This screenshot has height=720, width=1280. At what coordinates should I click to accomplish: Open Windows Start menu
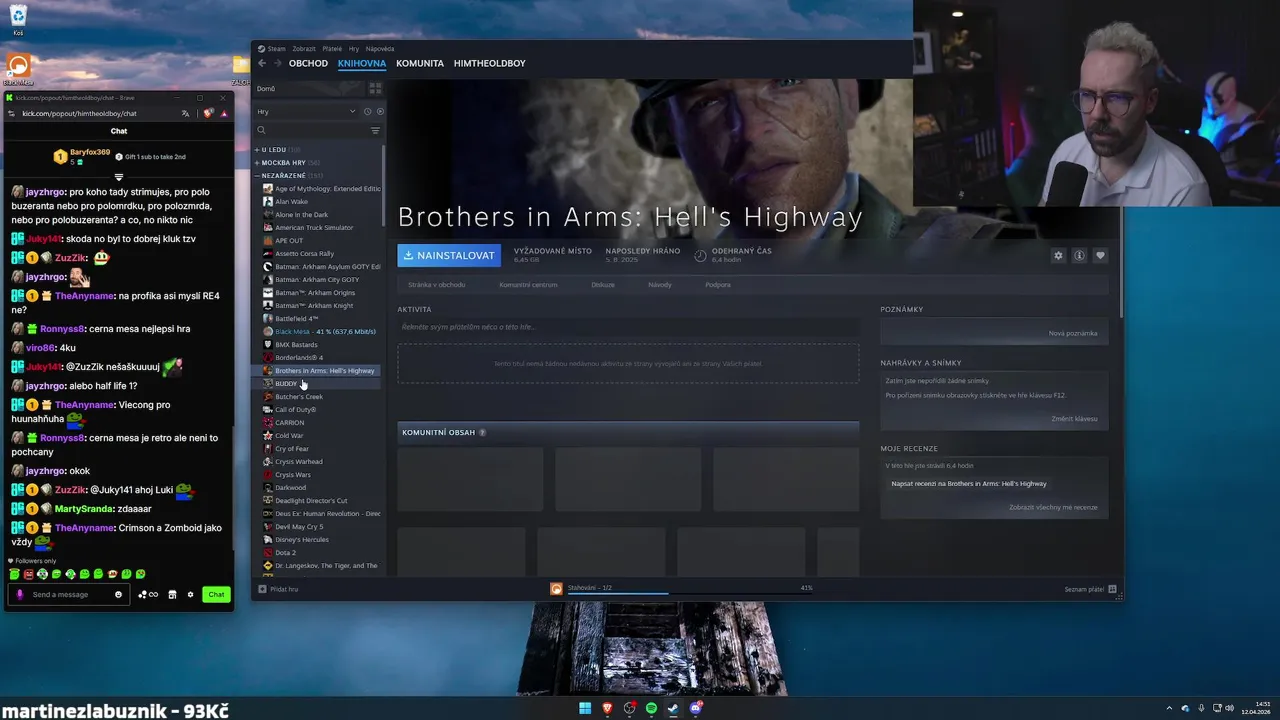[585, 708]
